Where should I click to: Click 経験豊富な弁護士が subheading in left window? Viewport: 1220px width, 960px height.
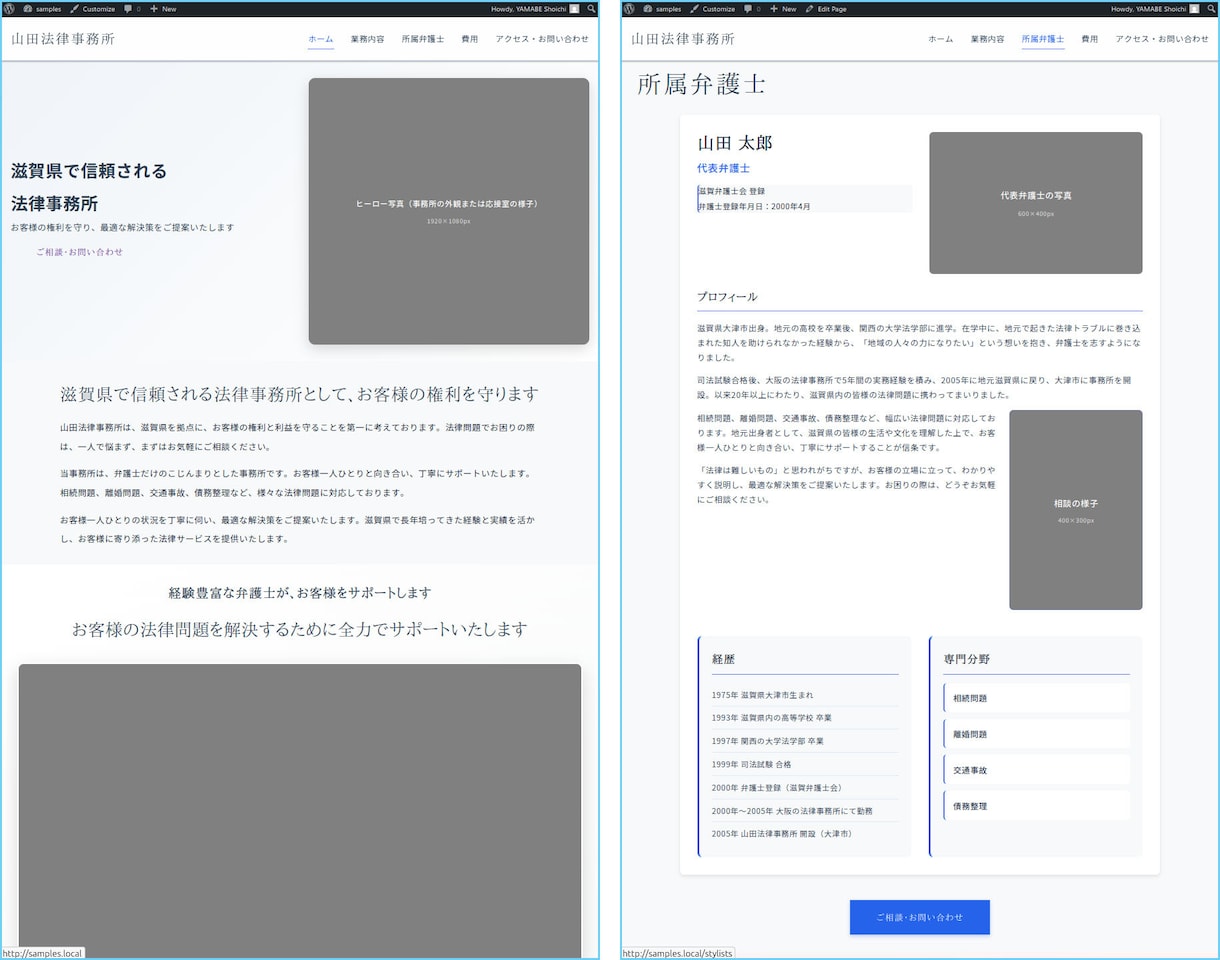(300, 593)
